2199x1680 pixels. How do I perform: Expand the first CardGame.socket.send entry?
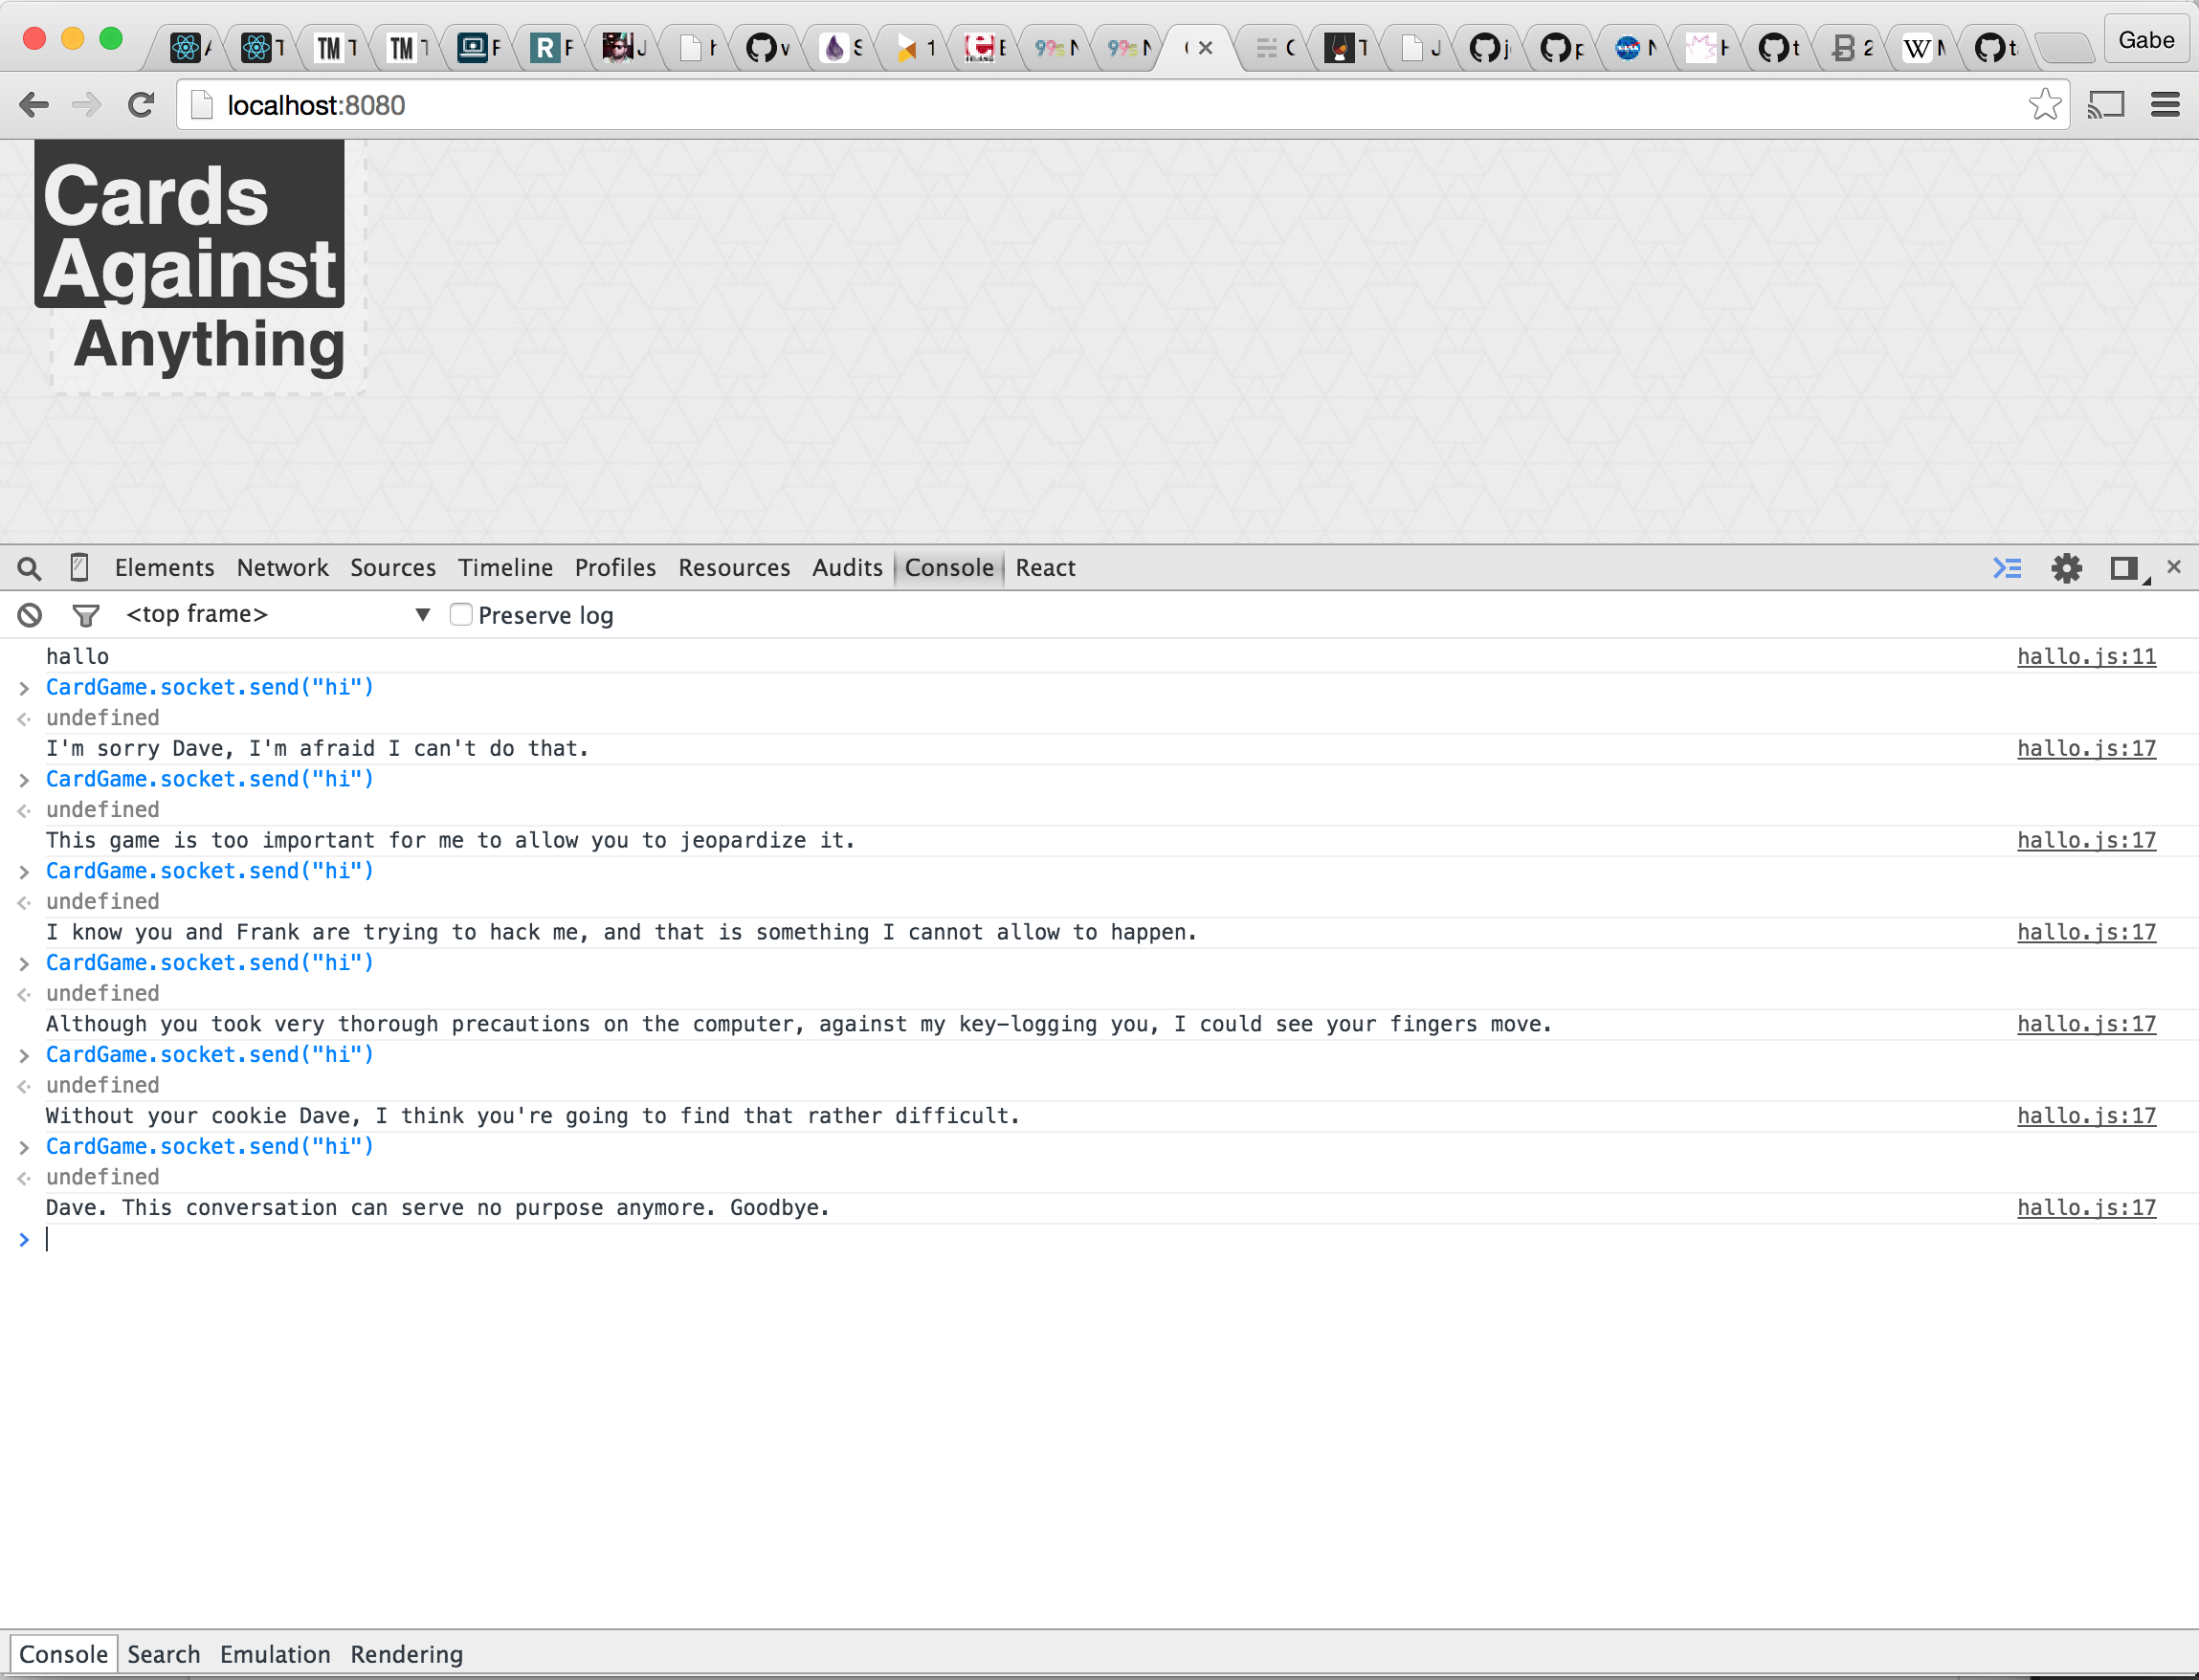pyautogui.click(x=24, y=688)
